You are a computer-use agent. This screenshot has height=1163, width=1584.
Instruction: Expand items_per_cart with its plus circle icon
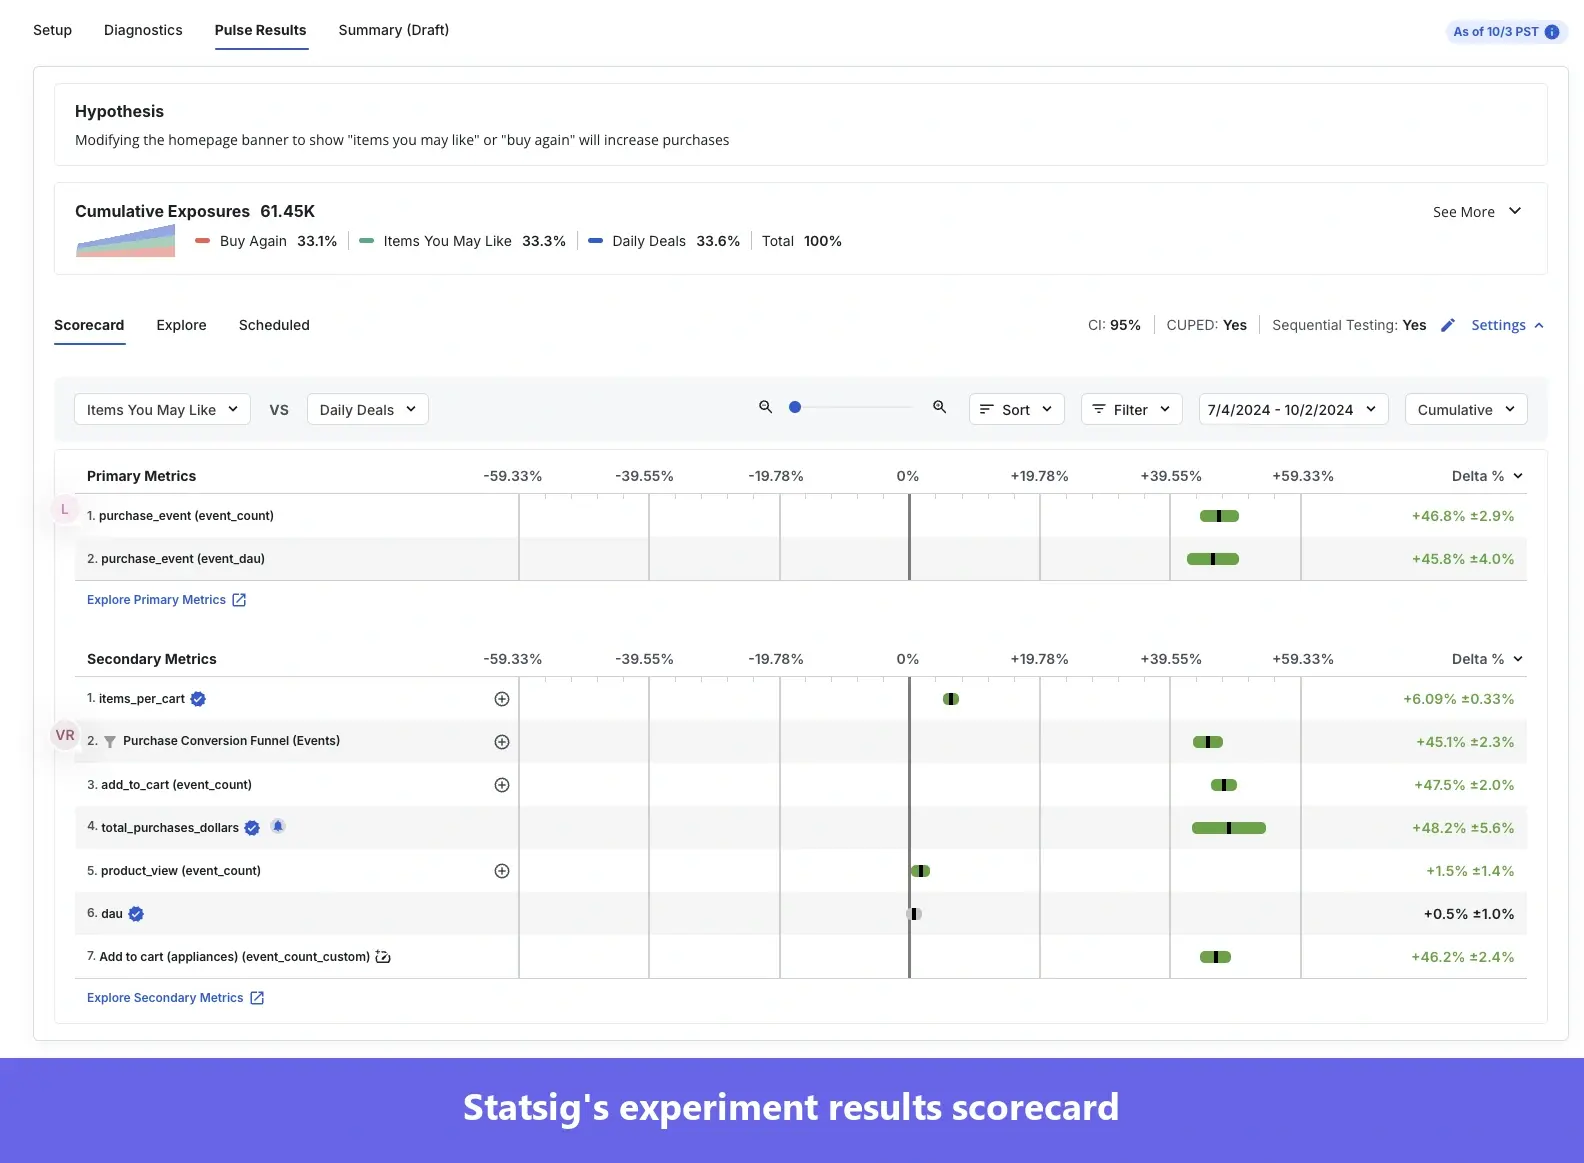click(502, 699)
